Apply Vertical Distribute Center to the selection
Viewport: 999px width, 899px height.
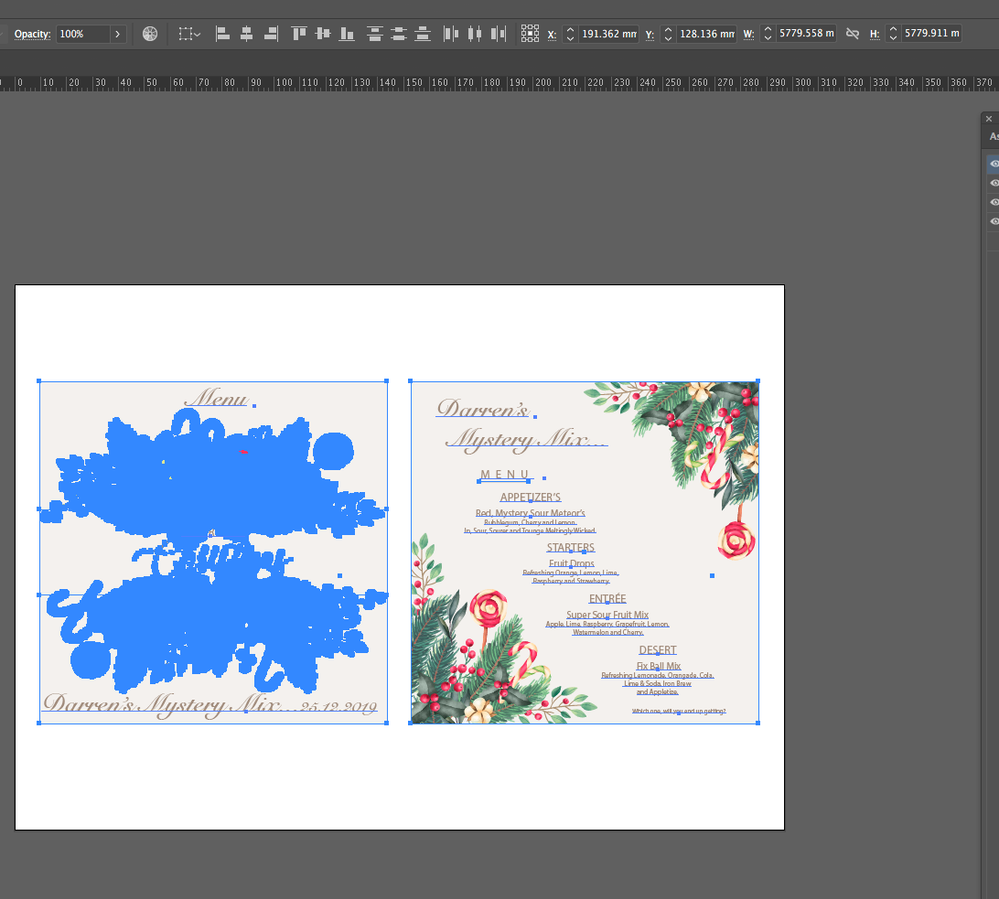(398, 33)
